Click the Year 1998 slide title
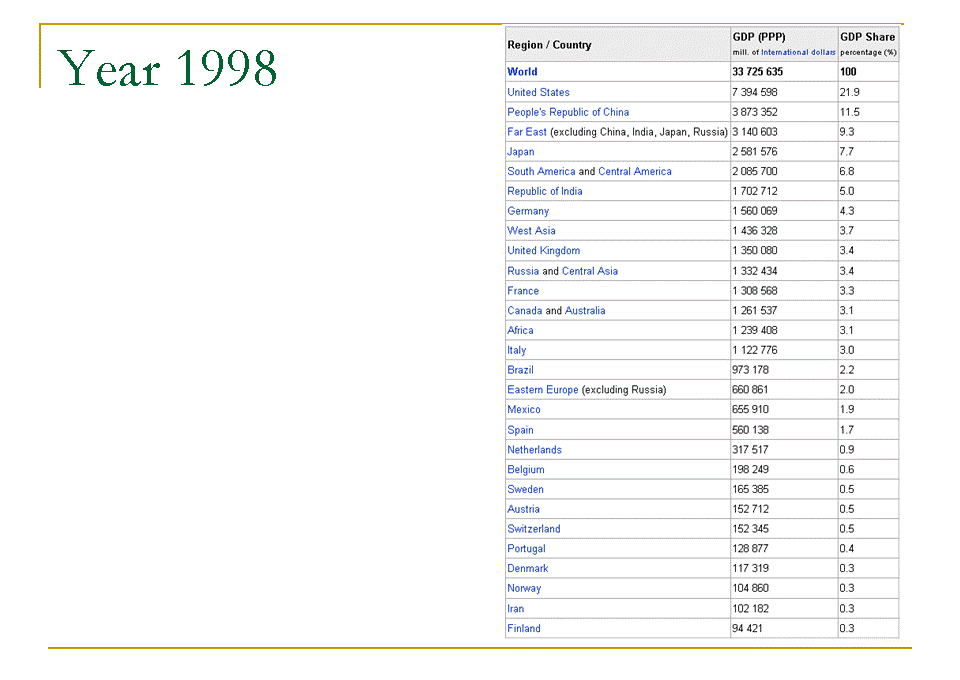This screenshot has height=680, width=960. (168, 69)
